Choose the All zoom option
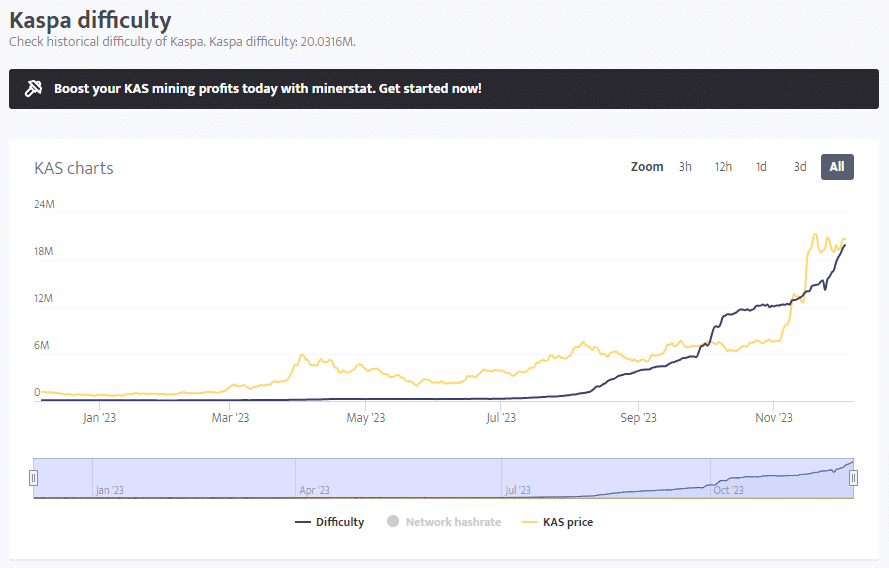The height and width of the screenshot is (568, 889). click(x=837, y=167)
